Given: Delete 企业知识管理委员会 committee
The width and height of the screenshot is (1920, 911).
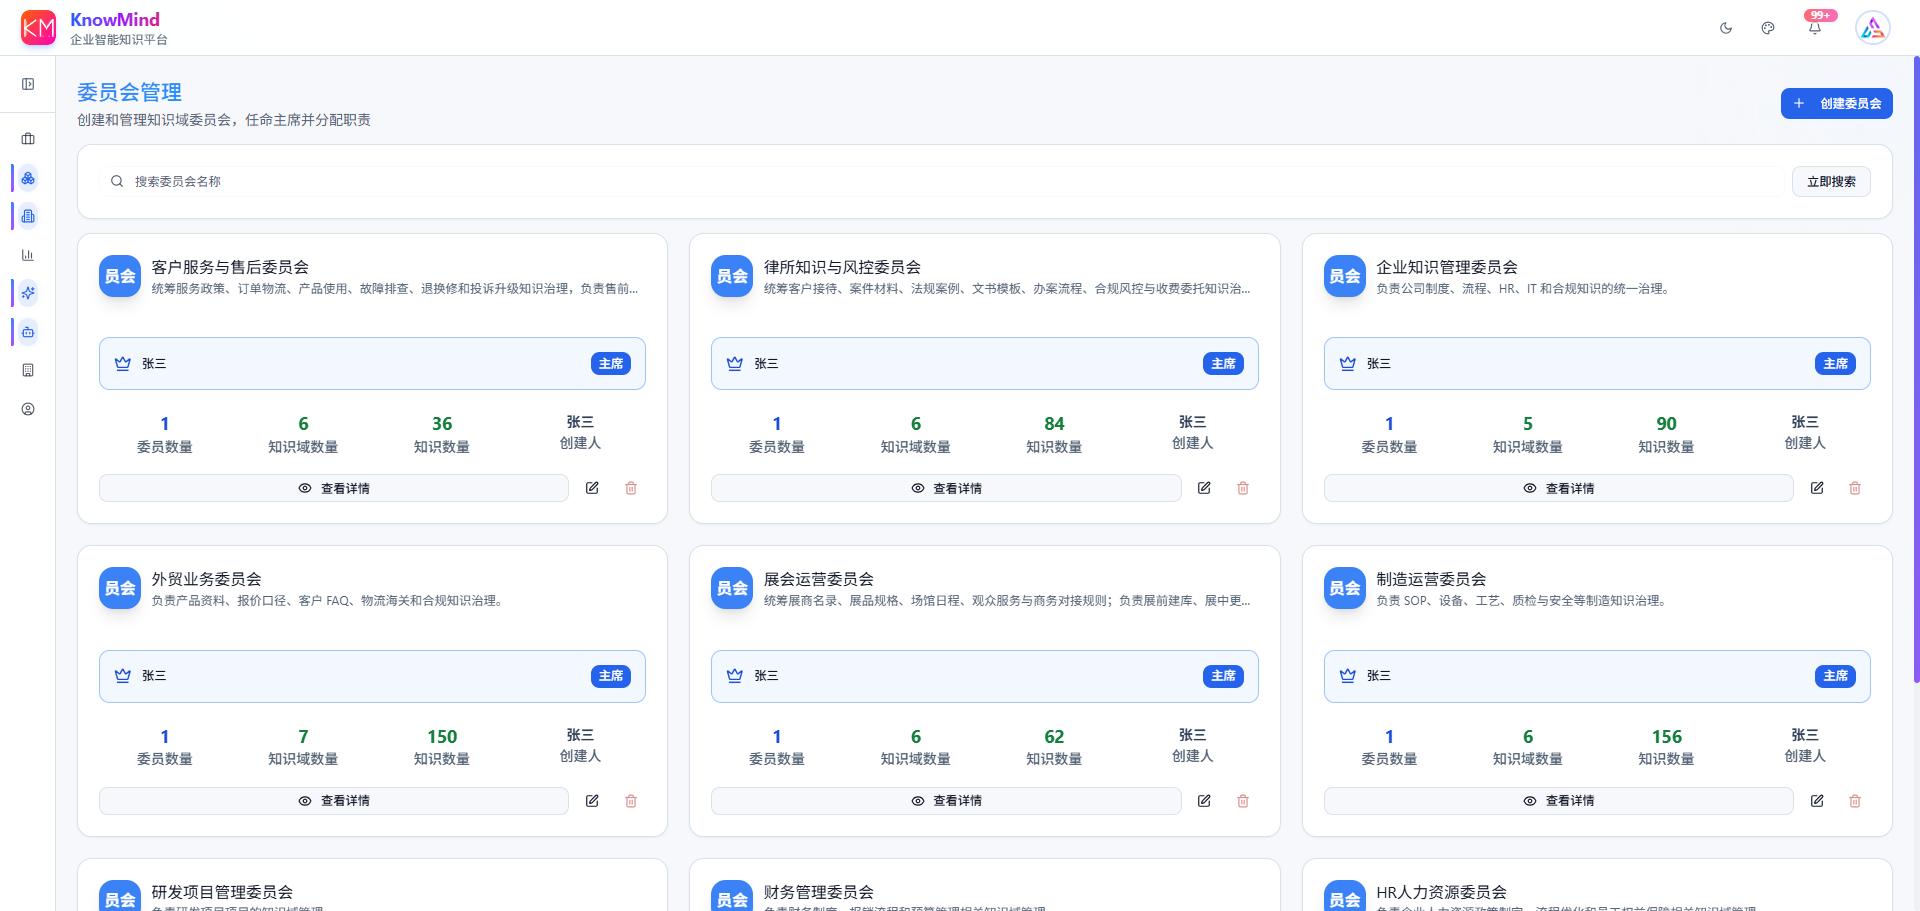Looking at the screenshot, I should 1855,488.
